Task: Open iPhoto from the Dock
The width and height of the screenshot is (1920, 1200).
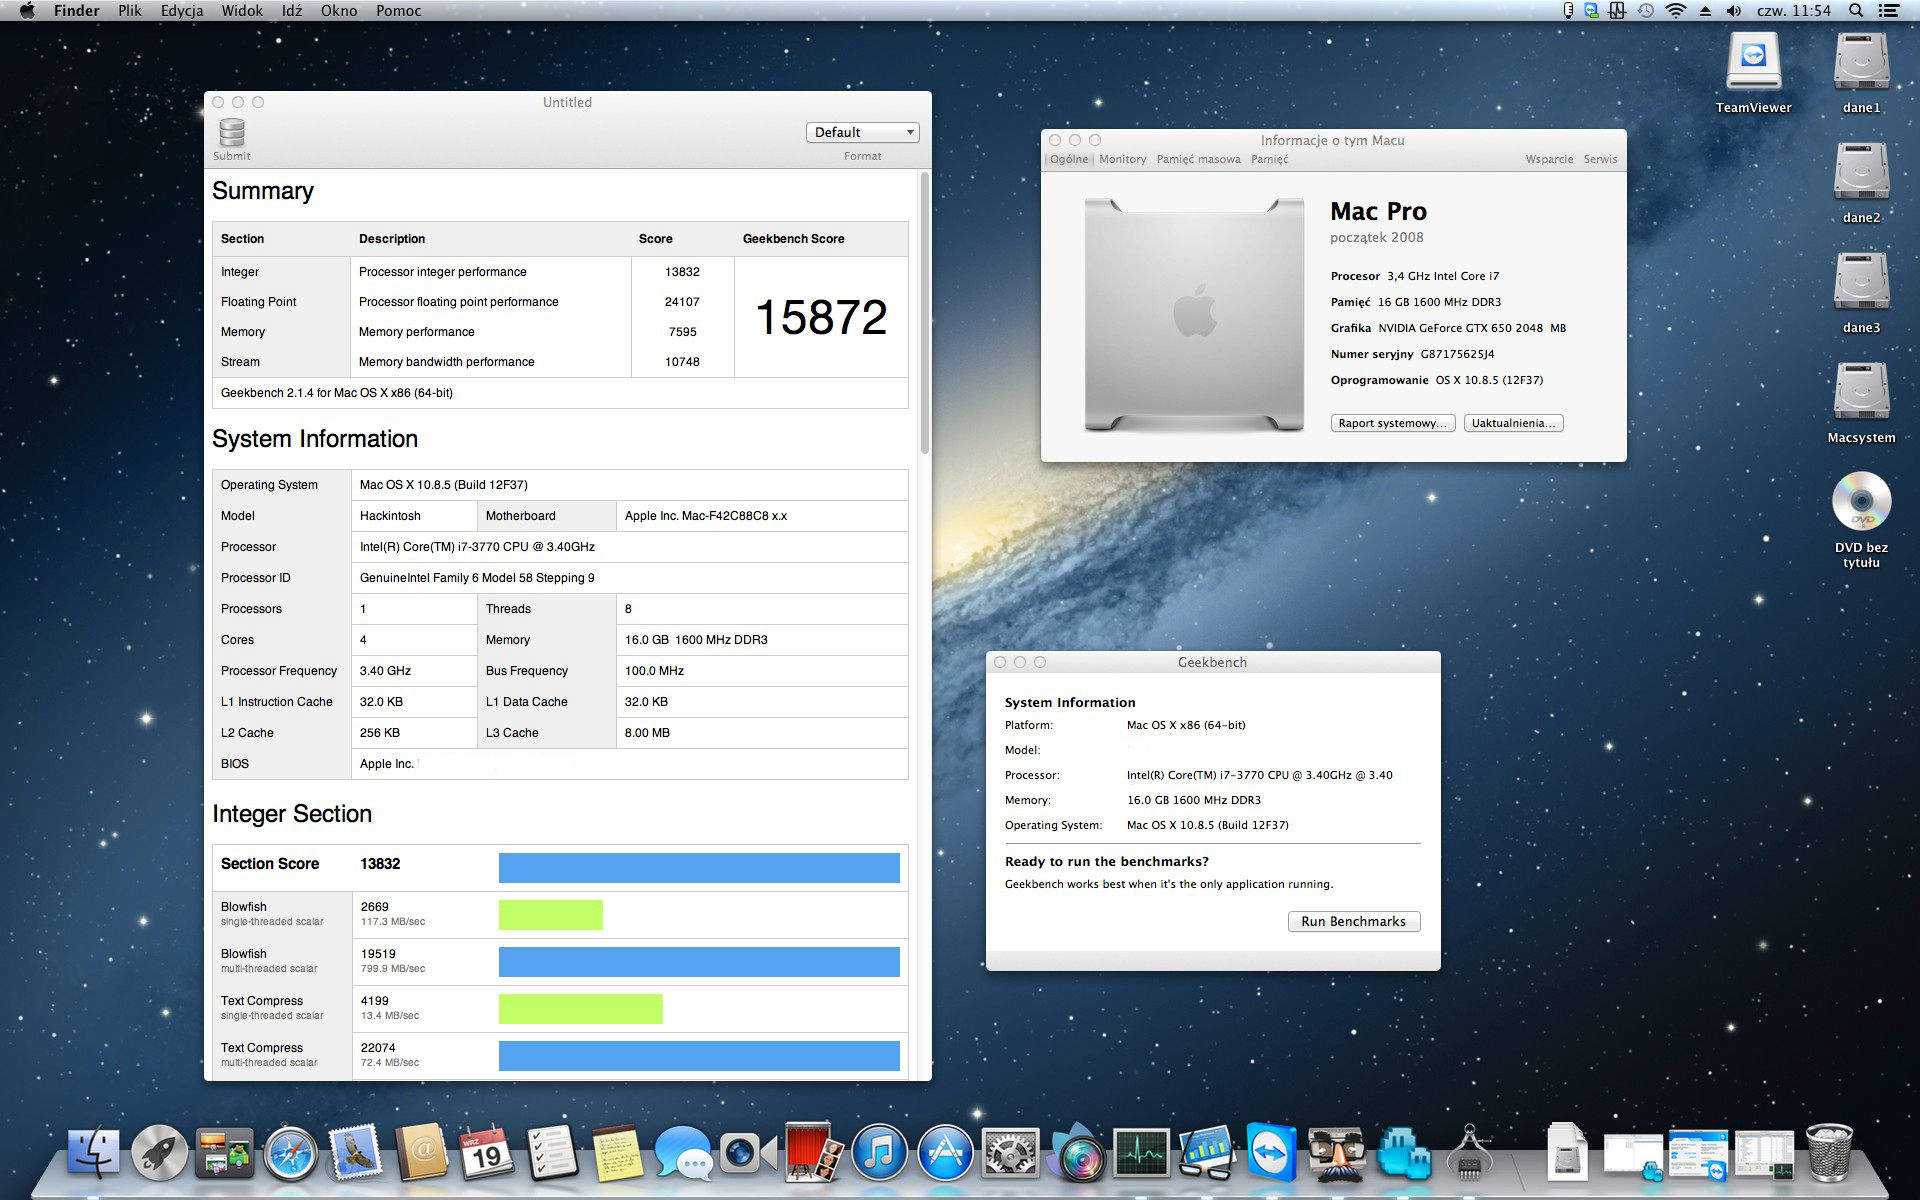Action: pyautogui.click(x=1076, y=1153)
